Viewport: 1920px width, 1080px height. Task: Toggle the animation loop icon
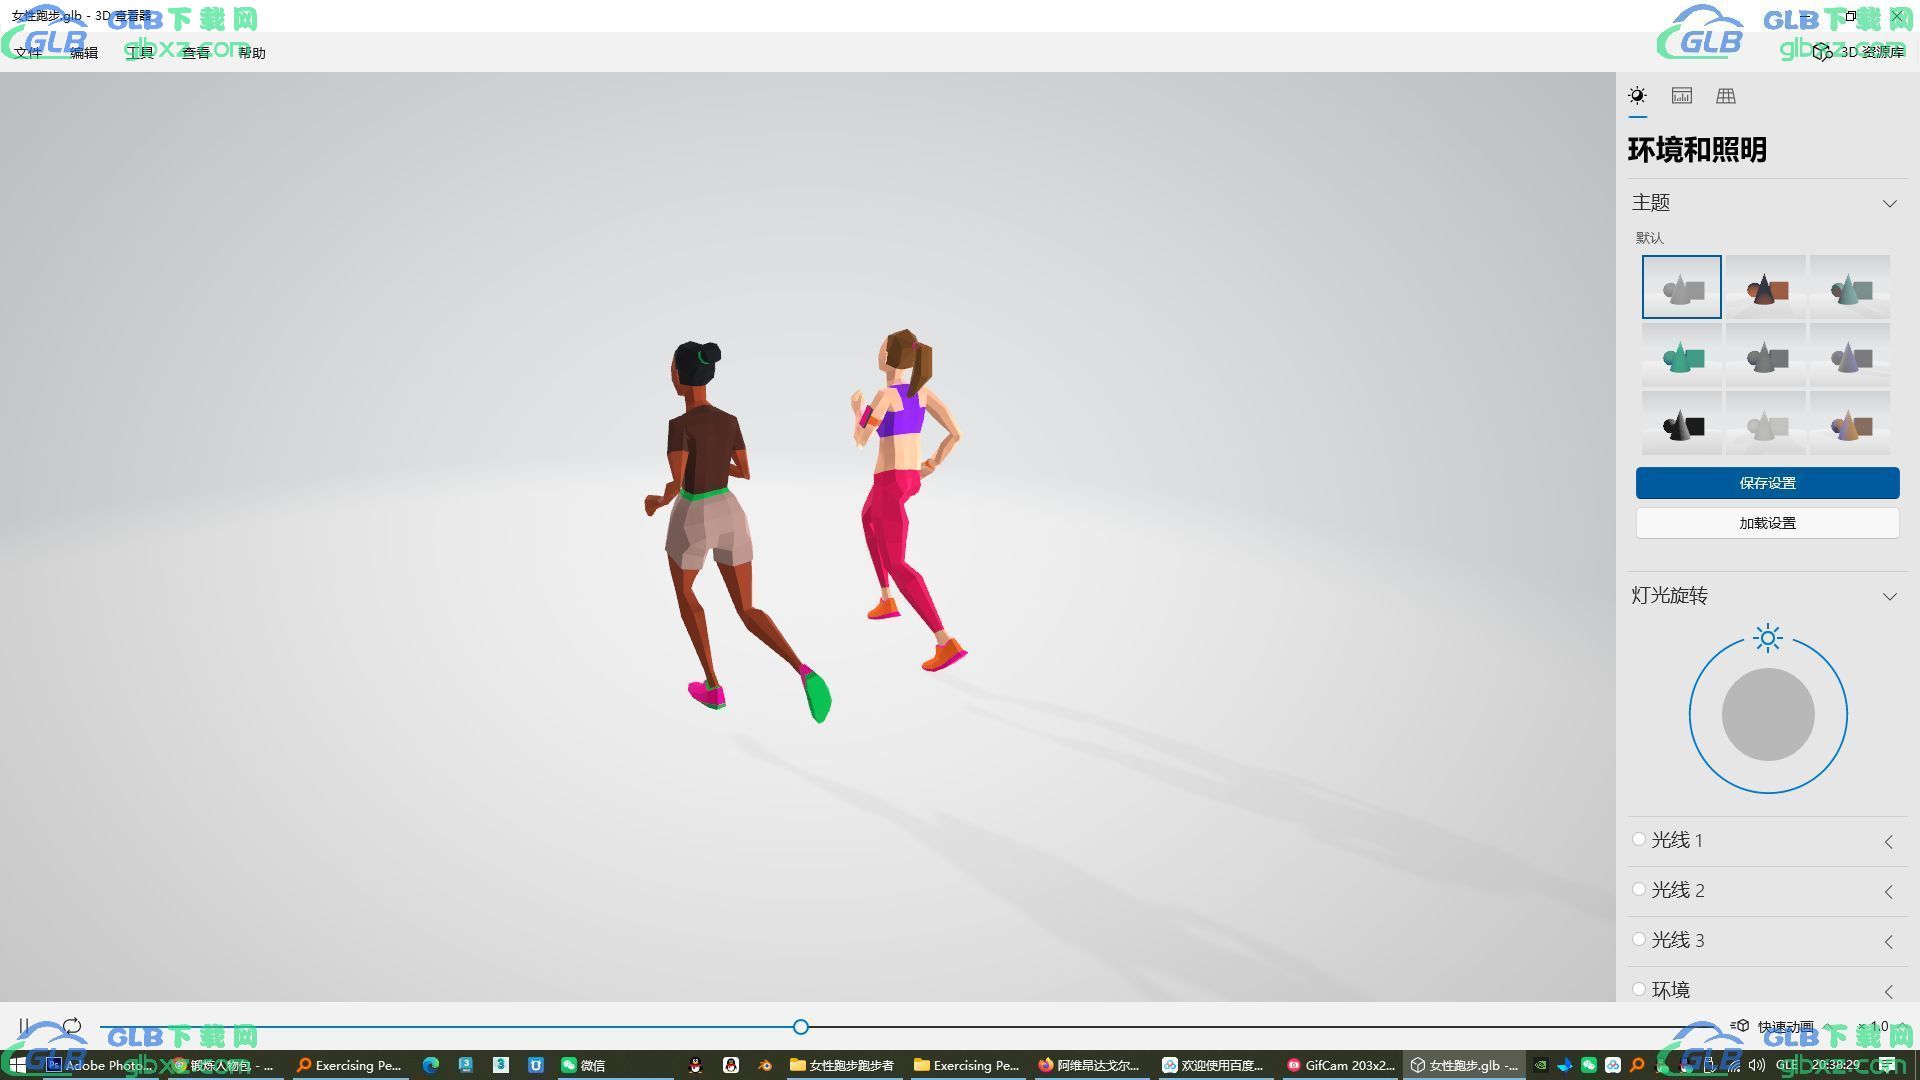pyautogui.click(x=72, y=1026)
